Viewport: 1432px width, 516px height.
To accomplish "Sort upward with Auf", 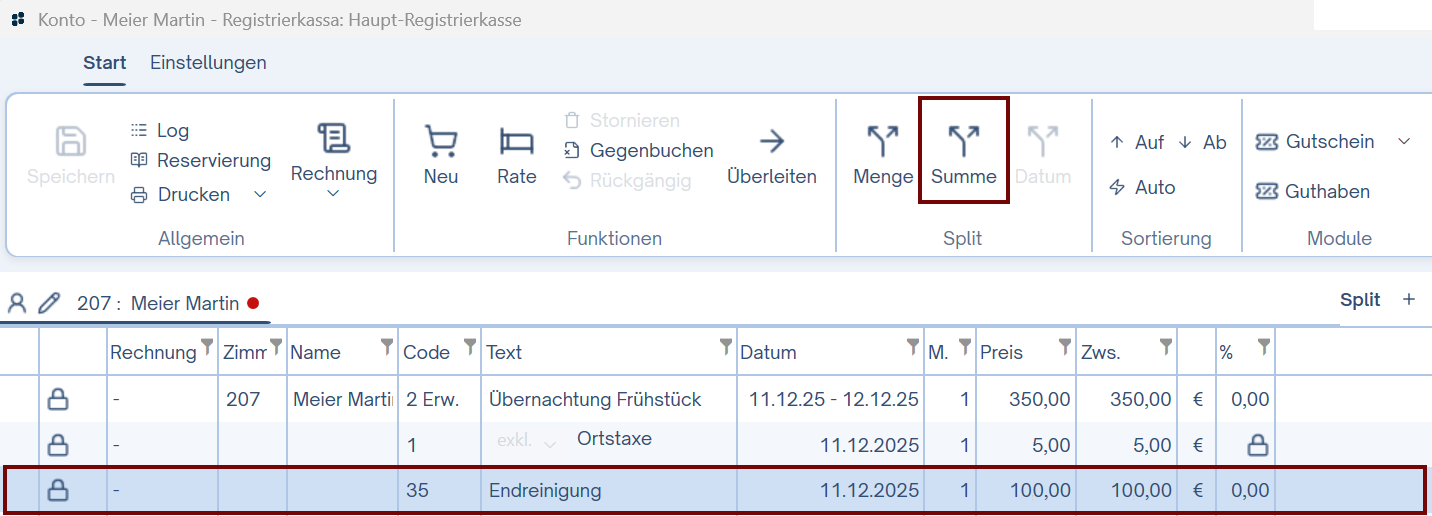I will pyautogui.click(x=1137, y=143).
